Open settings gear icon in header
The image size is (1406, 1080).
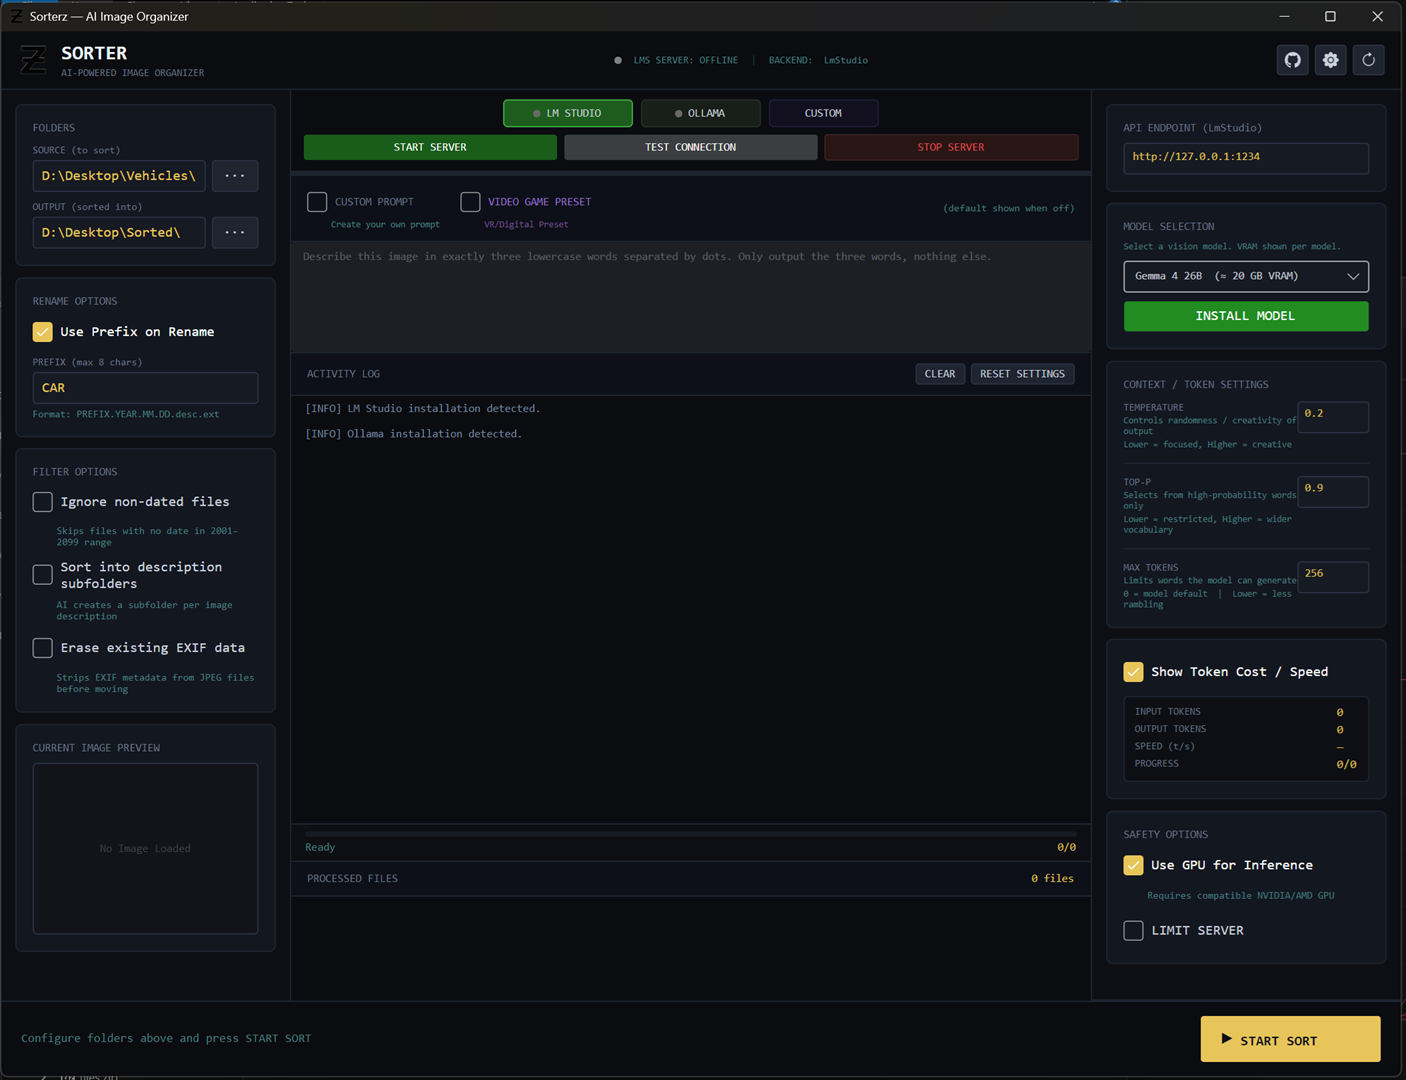tap(1331, 60)
